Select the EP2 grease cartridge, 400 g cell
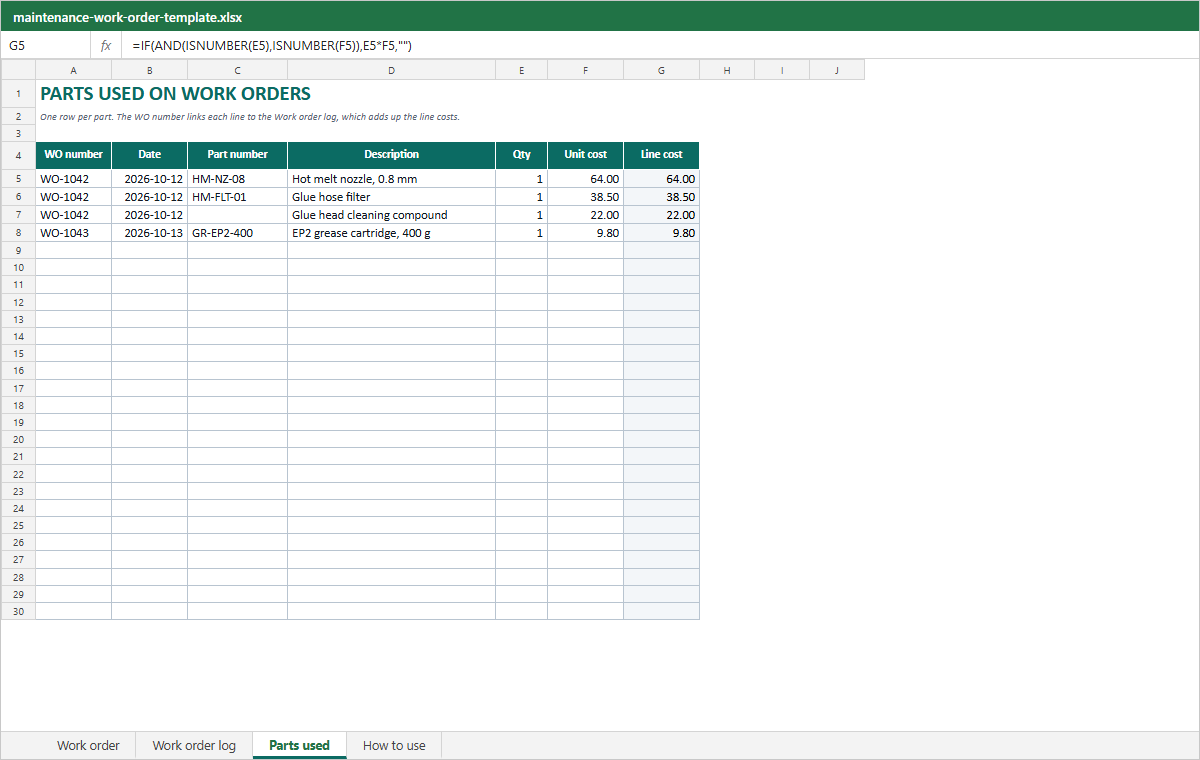The height and width of the screenshot is (760, 1200). pyautogui.click(x=391, y=233)
